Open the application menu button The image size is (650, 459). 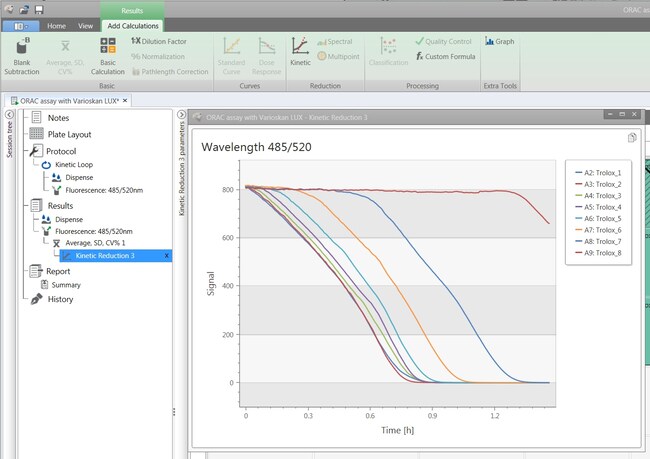coord(21,26)
